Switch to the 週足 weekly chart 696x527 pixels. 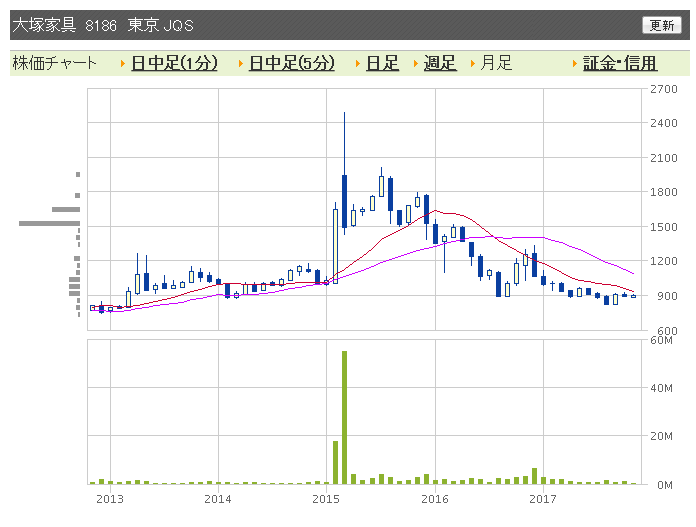click(440, 63)
